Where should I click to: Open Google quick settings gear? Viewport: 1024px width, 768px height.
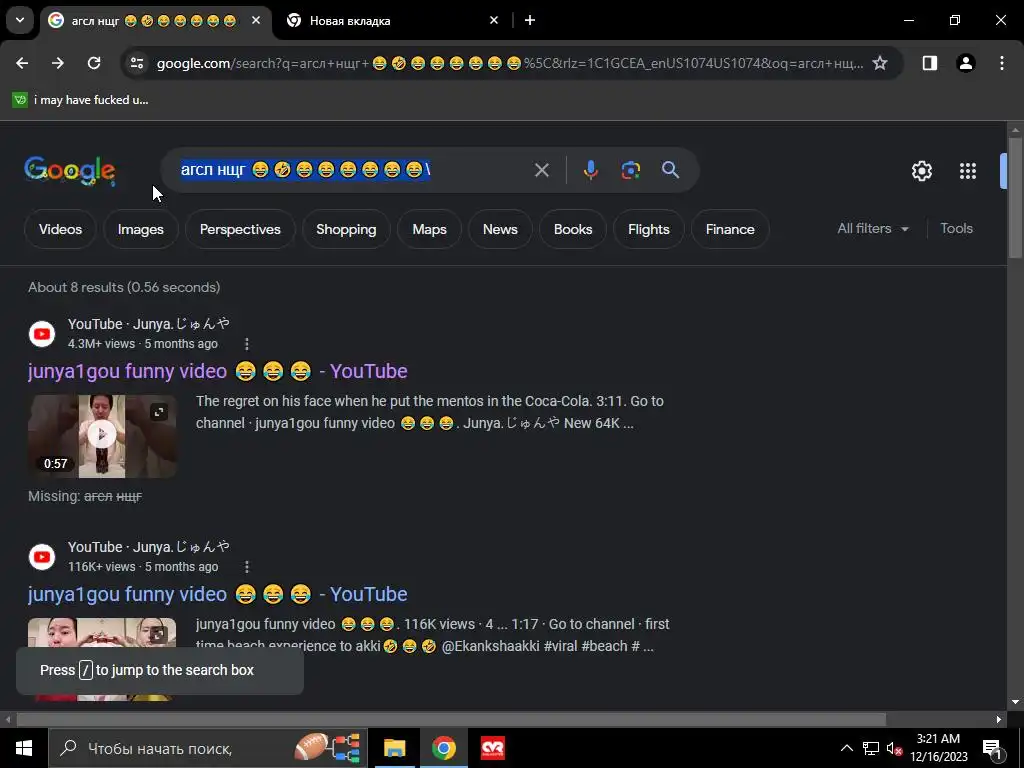click(922, 171)
